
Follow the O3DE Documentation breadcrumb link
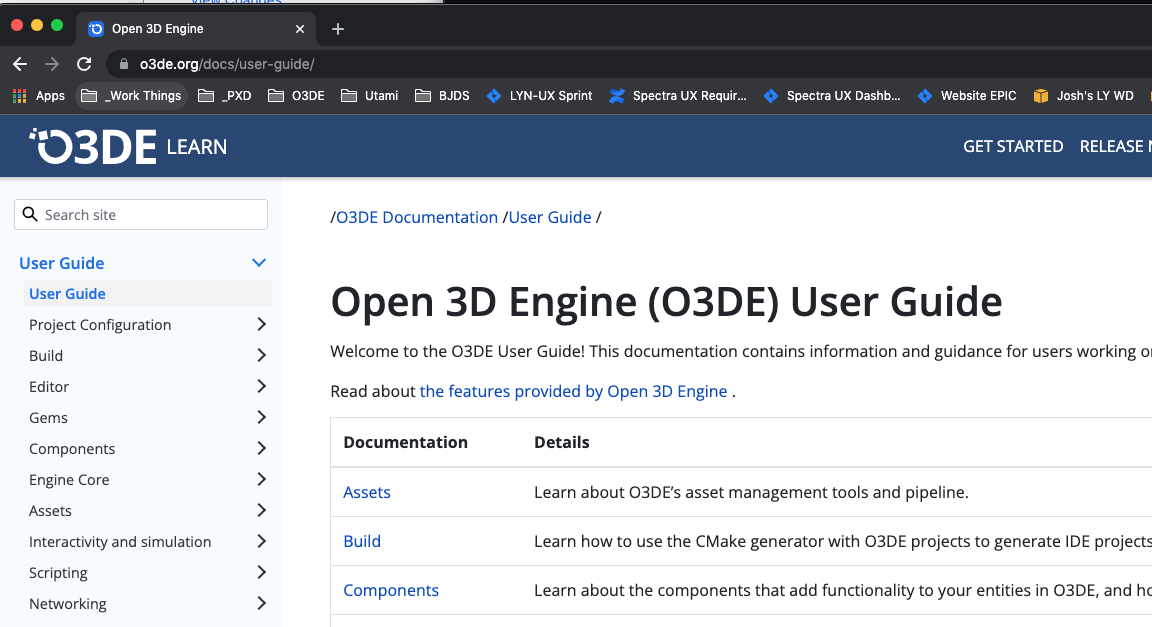coord(417,218)
